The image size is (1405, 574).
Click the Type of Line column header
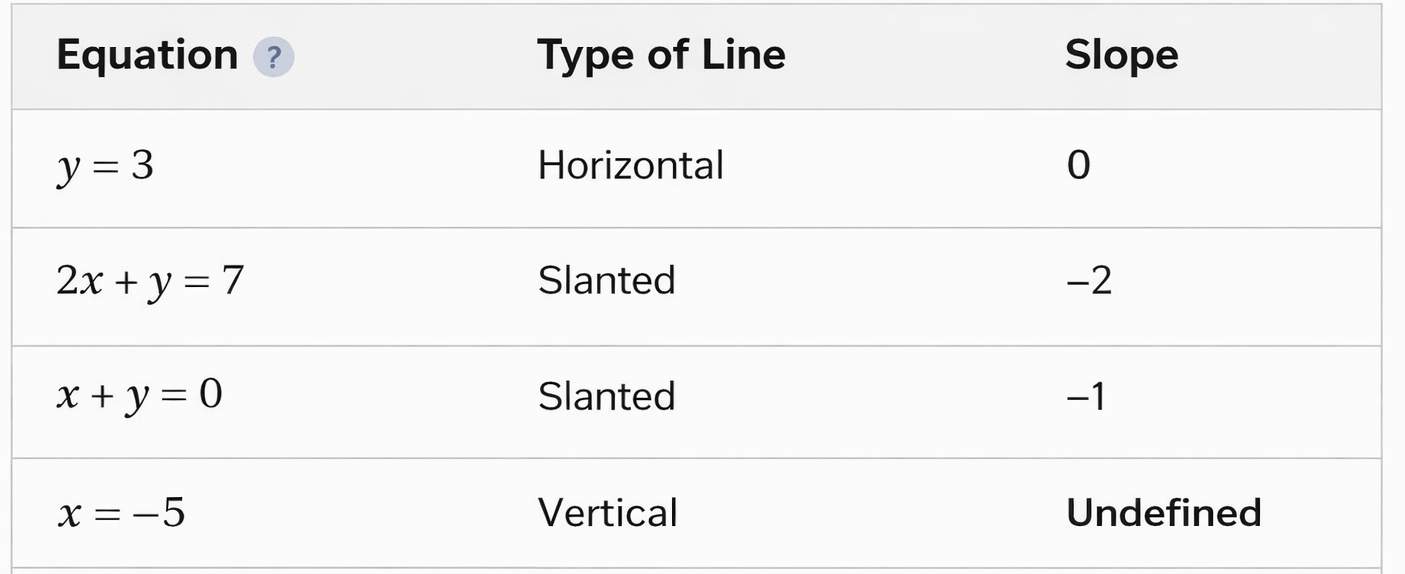coord(661,55)
